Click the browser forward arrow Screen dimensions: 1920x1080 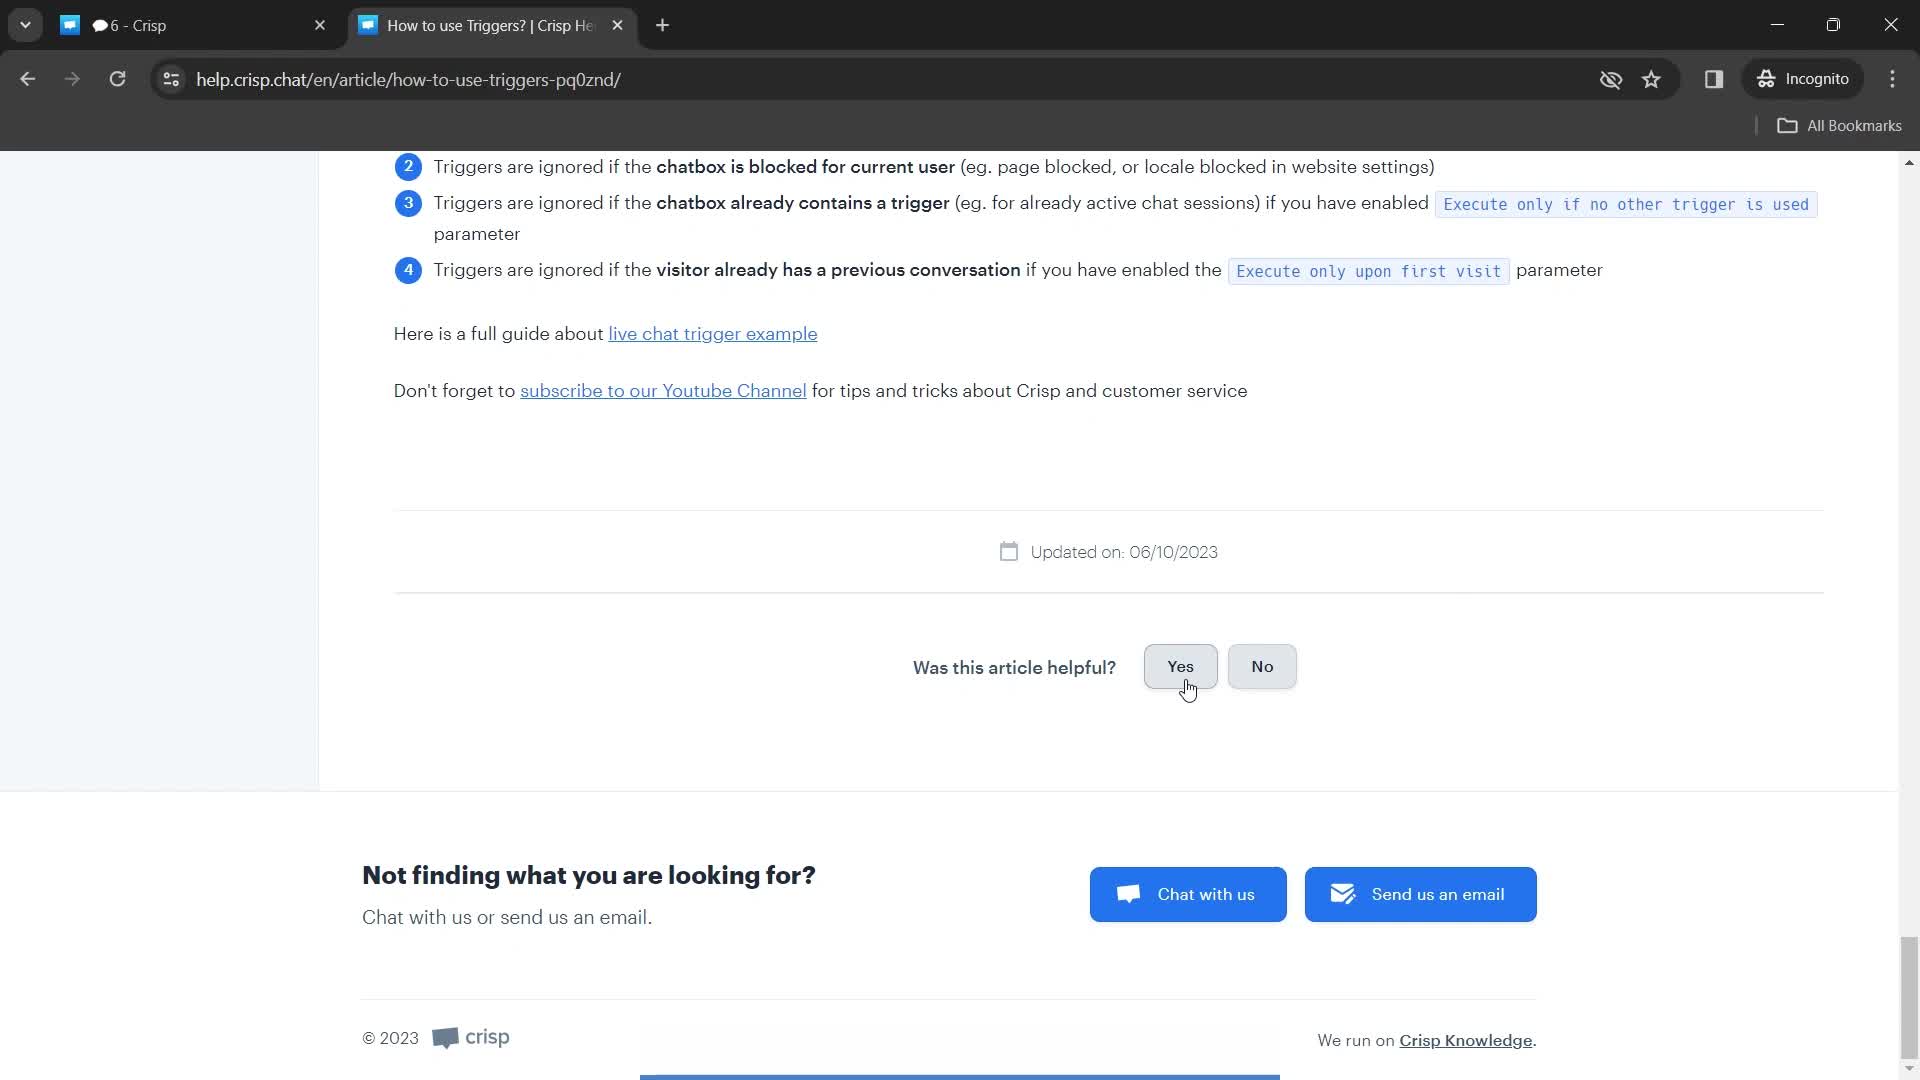tap(72, 79)
